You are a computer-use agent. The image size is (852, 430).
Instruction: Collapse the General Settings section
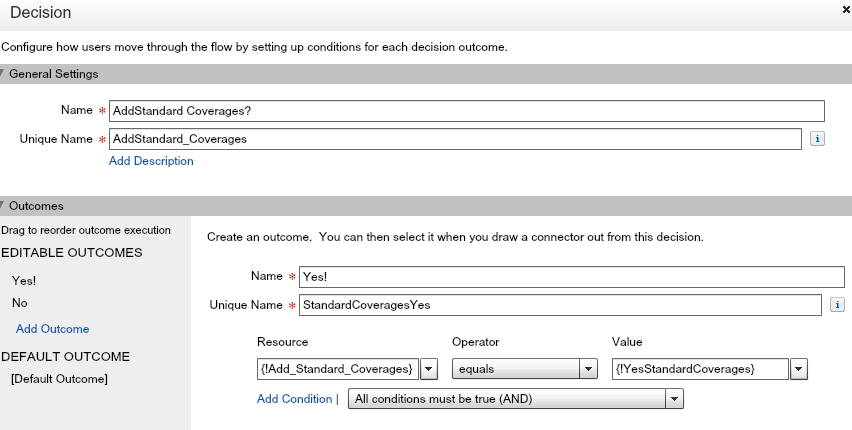(x=4, y=74)
